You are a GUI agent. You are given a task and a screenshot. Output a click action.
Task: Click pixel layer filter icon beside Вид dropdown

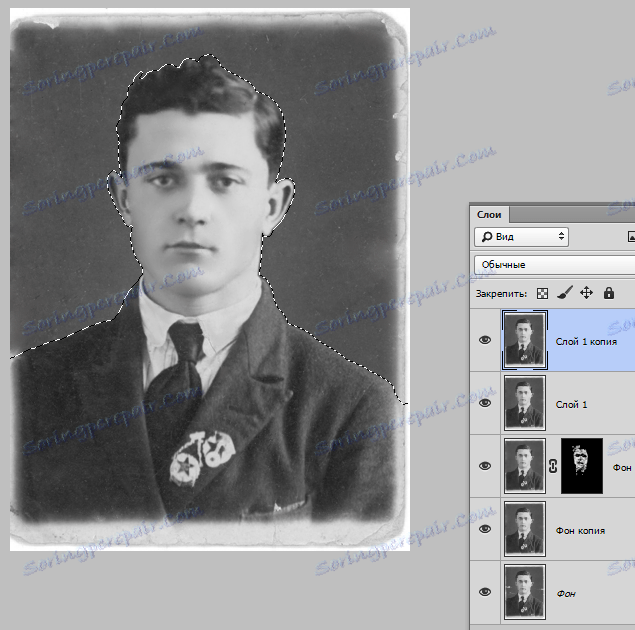click(630, 237)
